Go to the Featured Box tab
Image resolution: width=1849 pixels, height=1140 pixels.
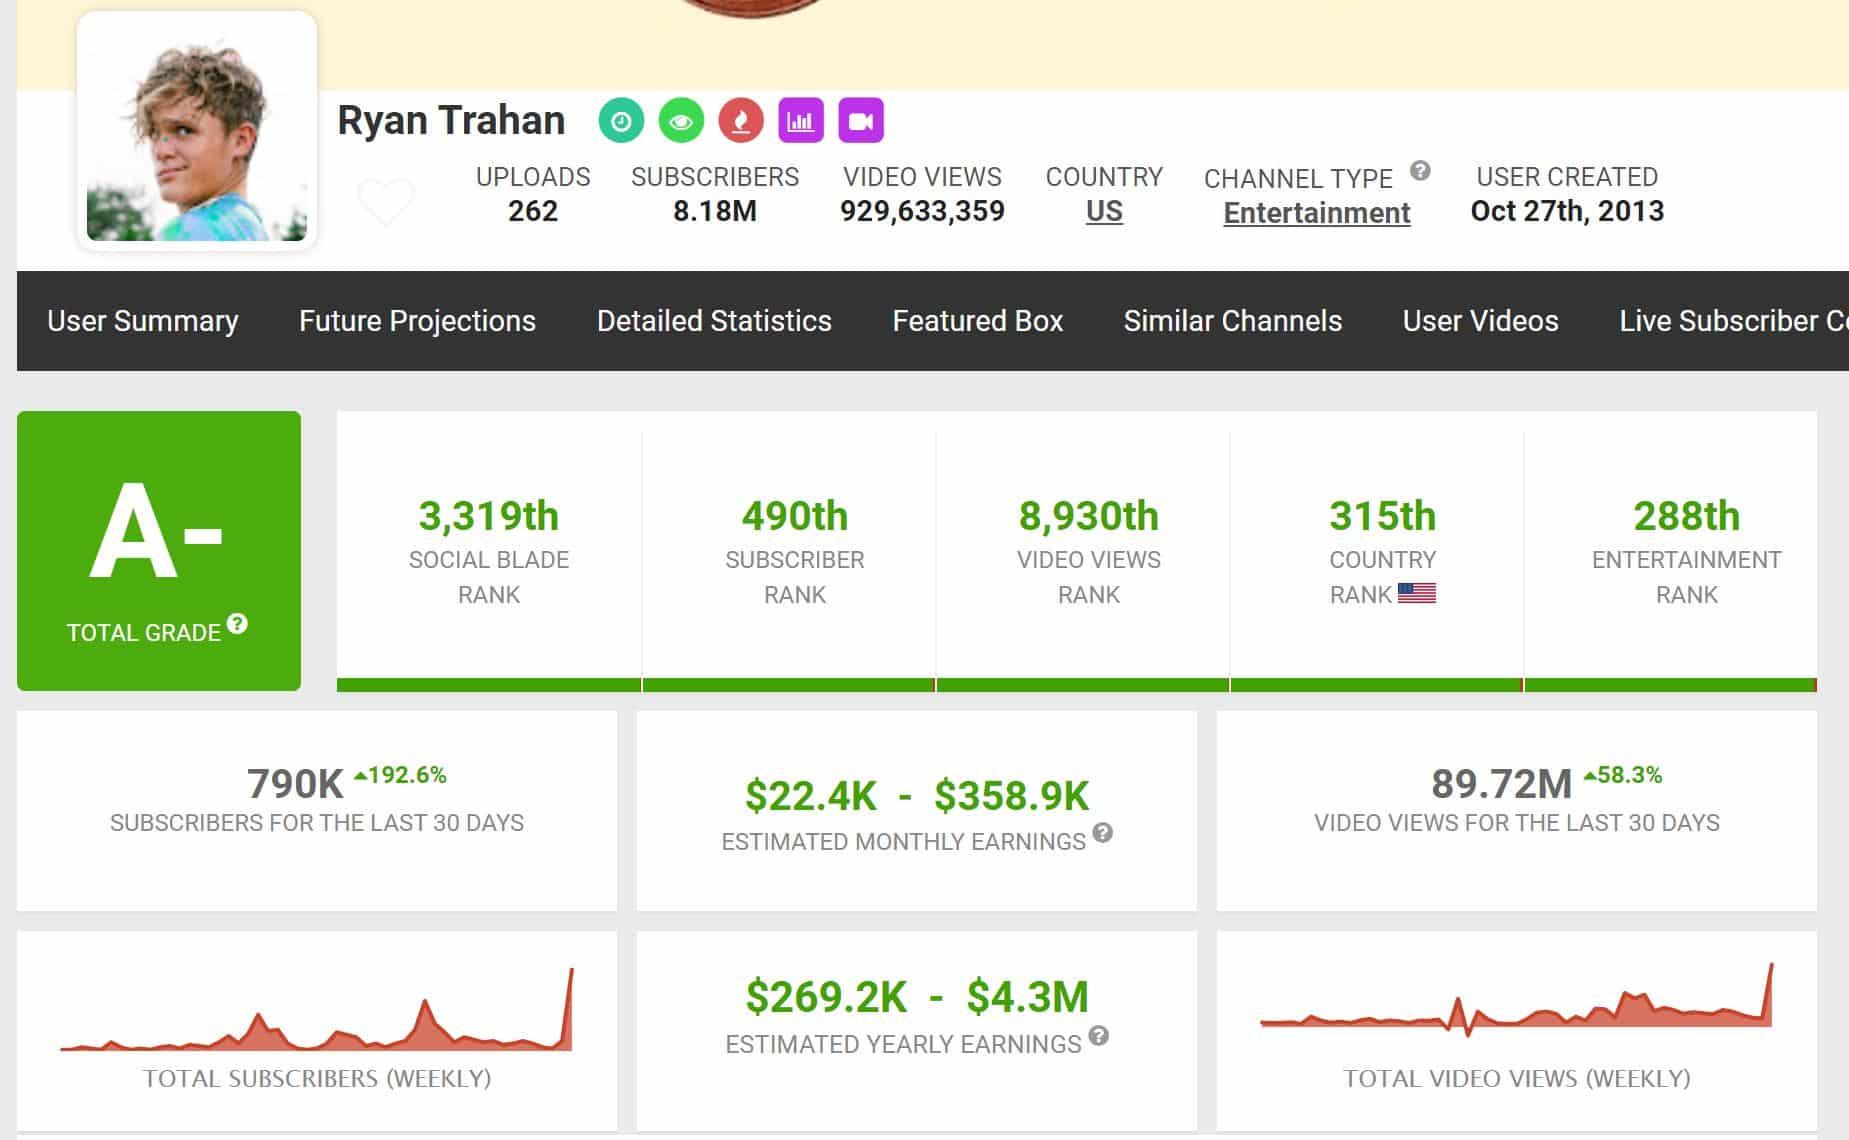[x=978, y=321]
